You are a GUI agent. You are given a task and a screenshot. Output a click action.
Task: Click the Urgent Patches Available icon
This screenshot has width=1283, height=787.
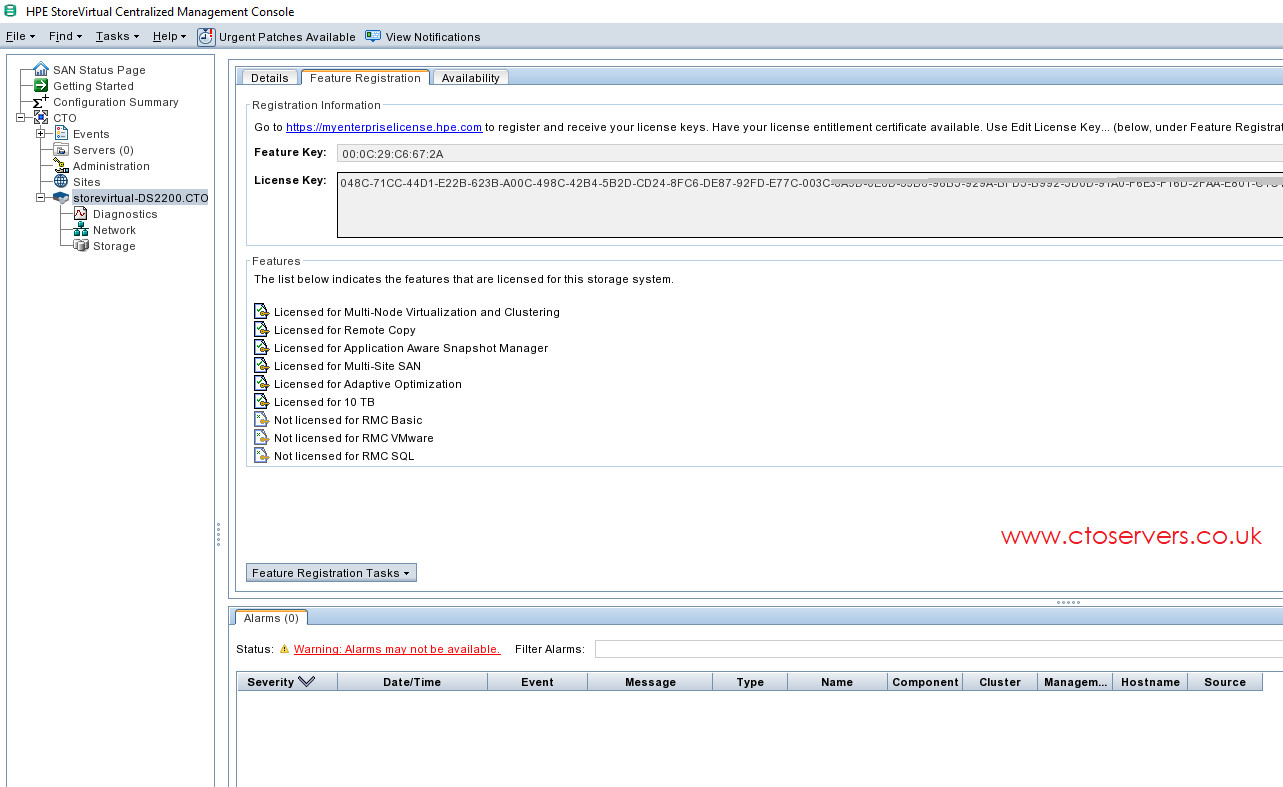click(x=206, y=37)
